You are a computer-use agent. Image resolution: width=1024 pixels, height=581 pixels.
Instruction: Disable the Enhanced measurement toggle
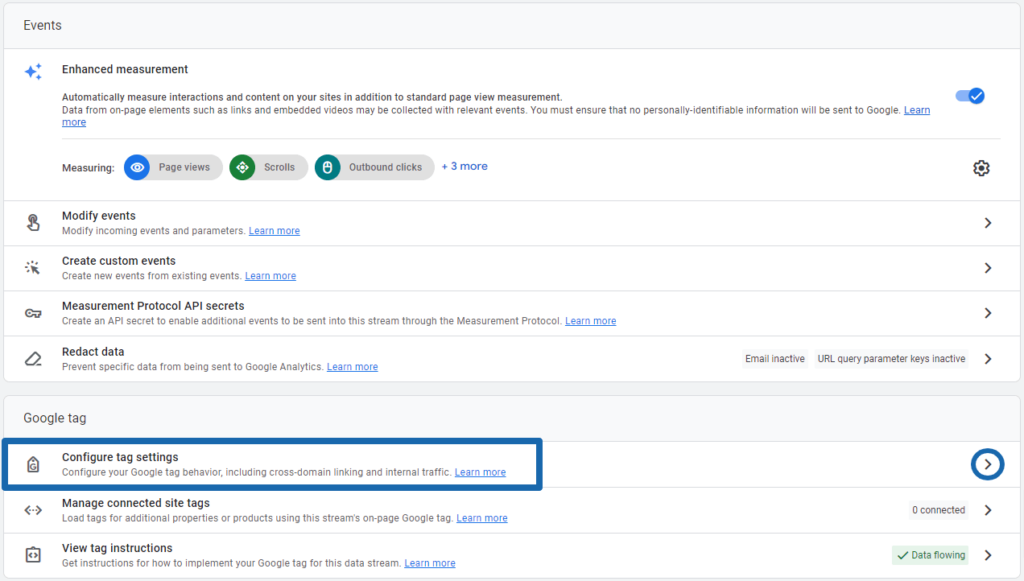(x=968, y=95)
